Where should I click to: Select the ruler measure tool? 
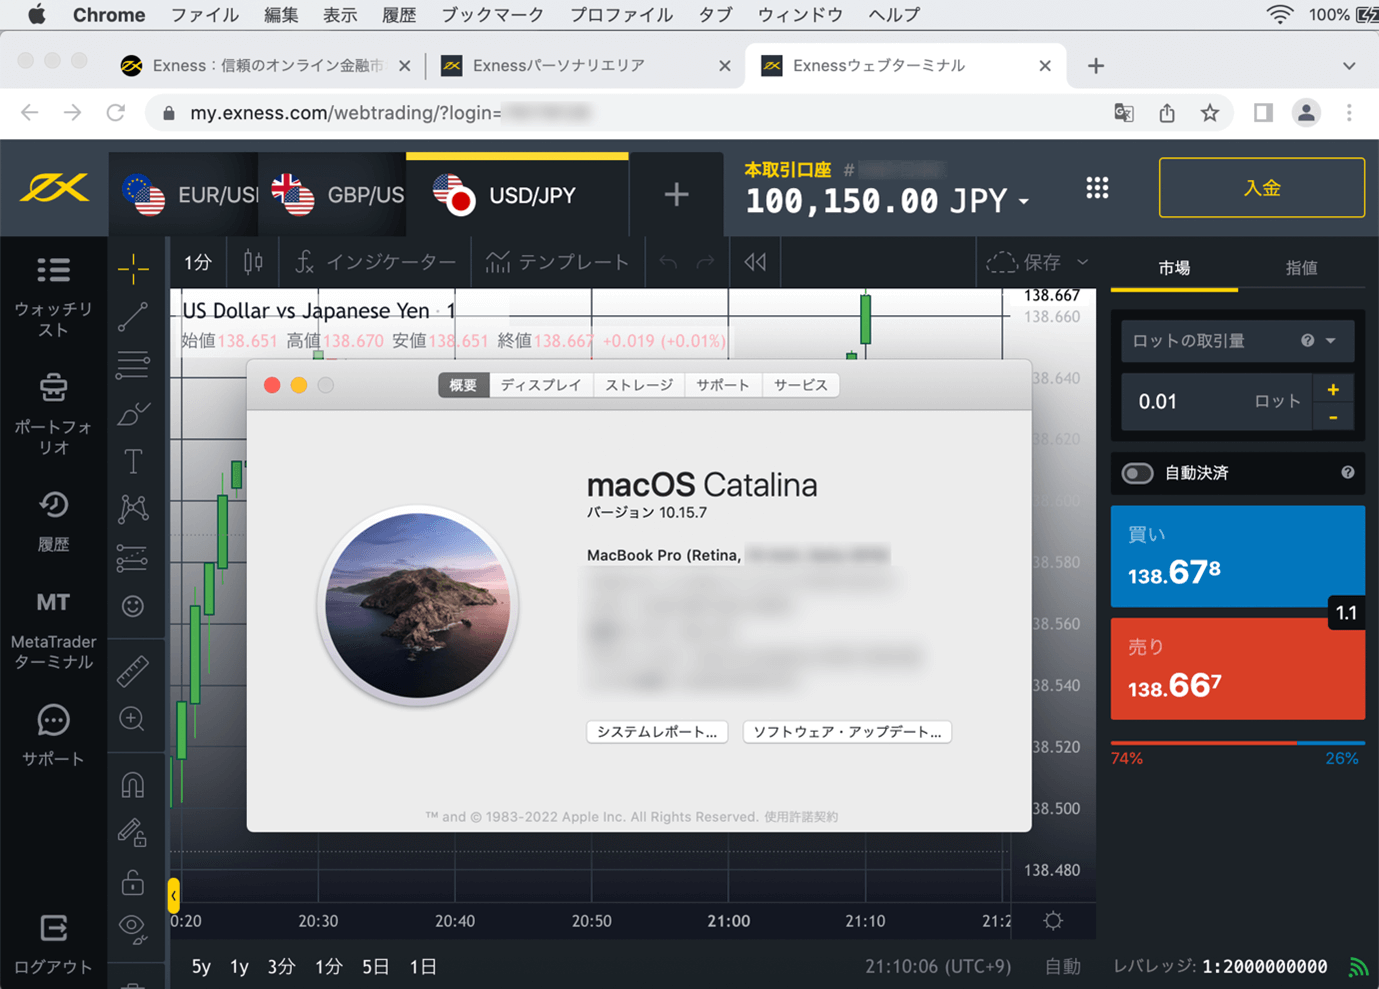pyautogui.click(x=133, y=670)
